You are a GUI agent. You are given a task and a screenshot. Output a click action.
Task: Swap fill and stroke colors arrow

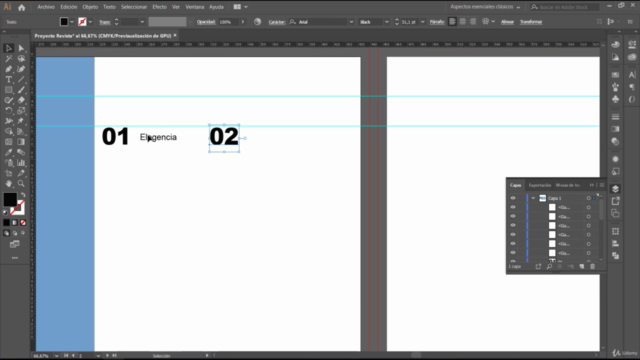point(23,195)
